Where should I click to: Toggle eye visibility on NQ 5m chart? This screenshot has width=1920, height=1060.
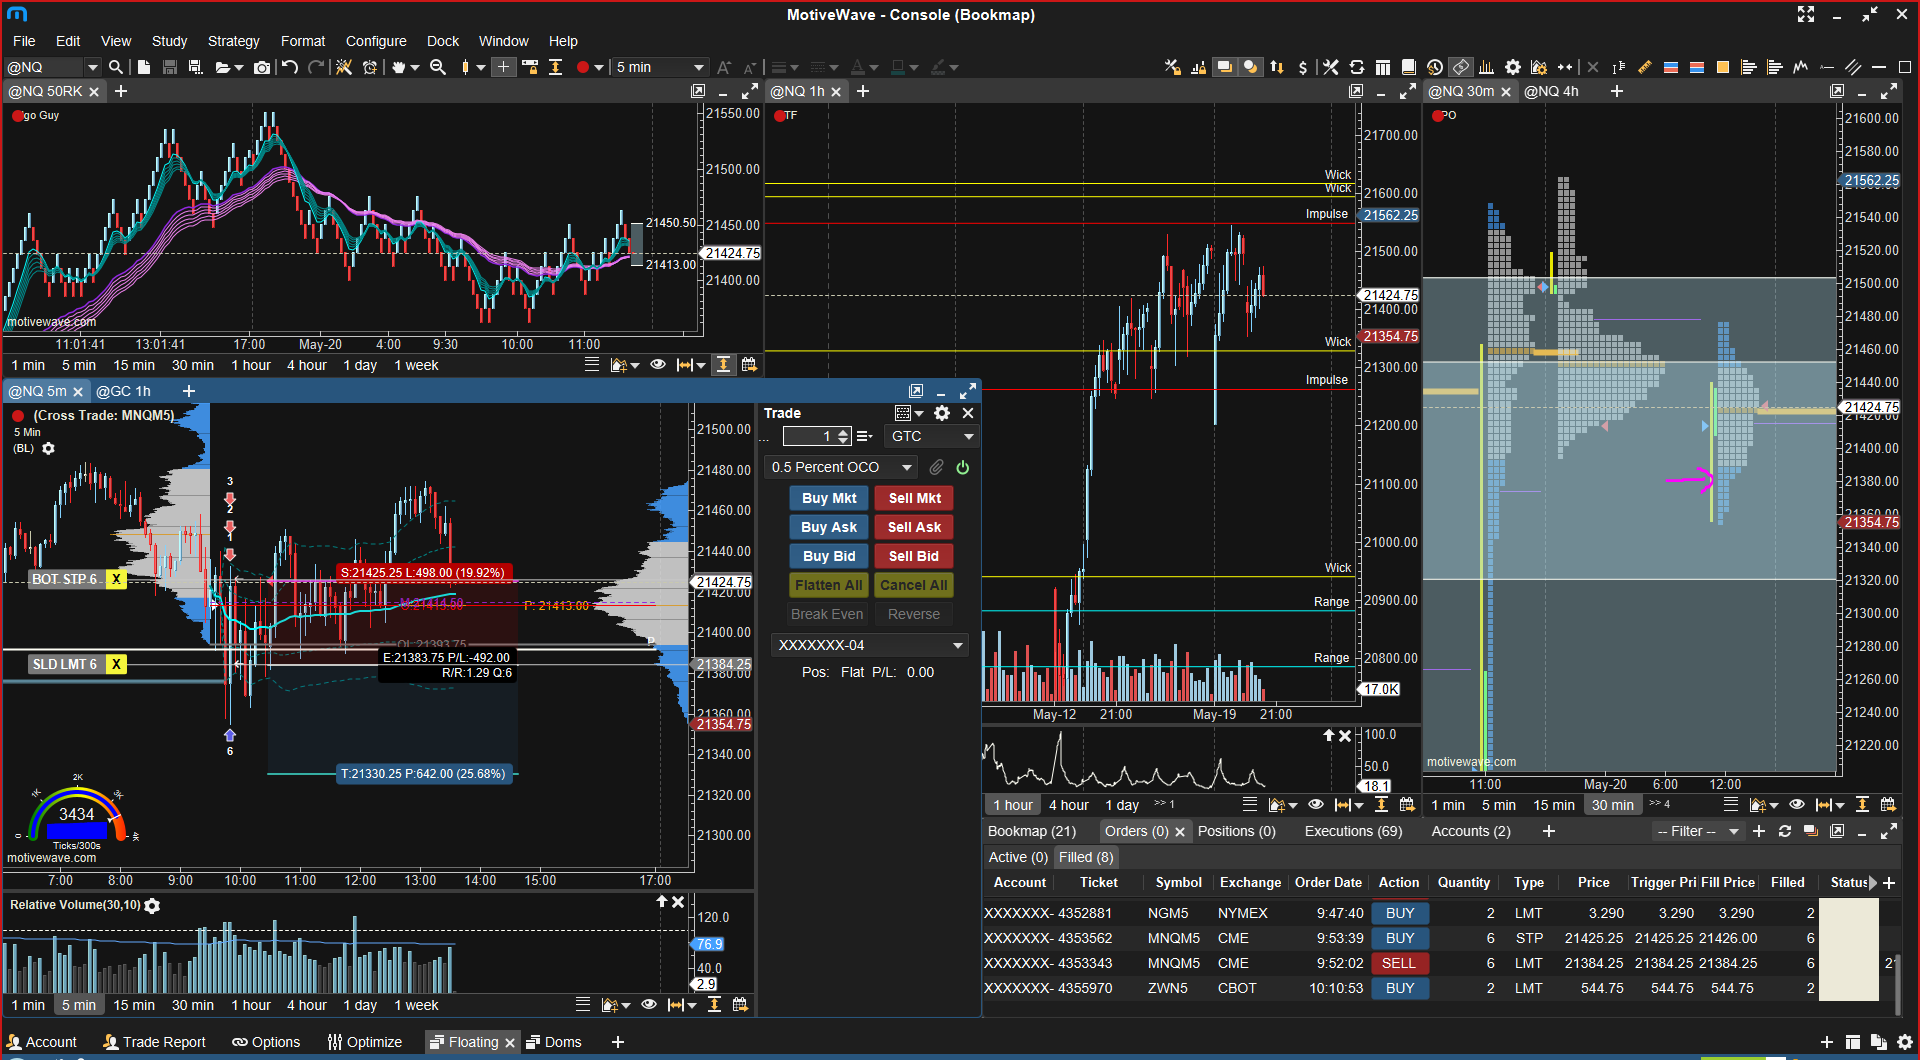point(649,1004)
